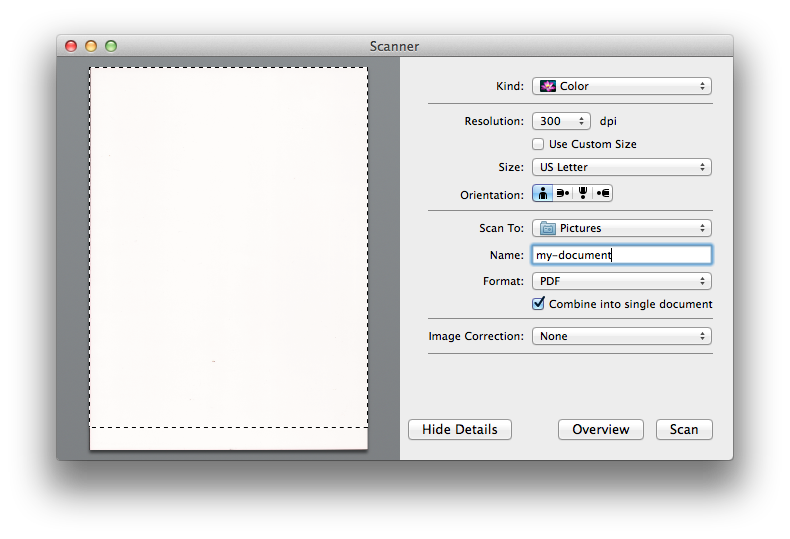Click the scan preview page area
Viewport: 790px width, 539px height.
[x=229, y=258]
